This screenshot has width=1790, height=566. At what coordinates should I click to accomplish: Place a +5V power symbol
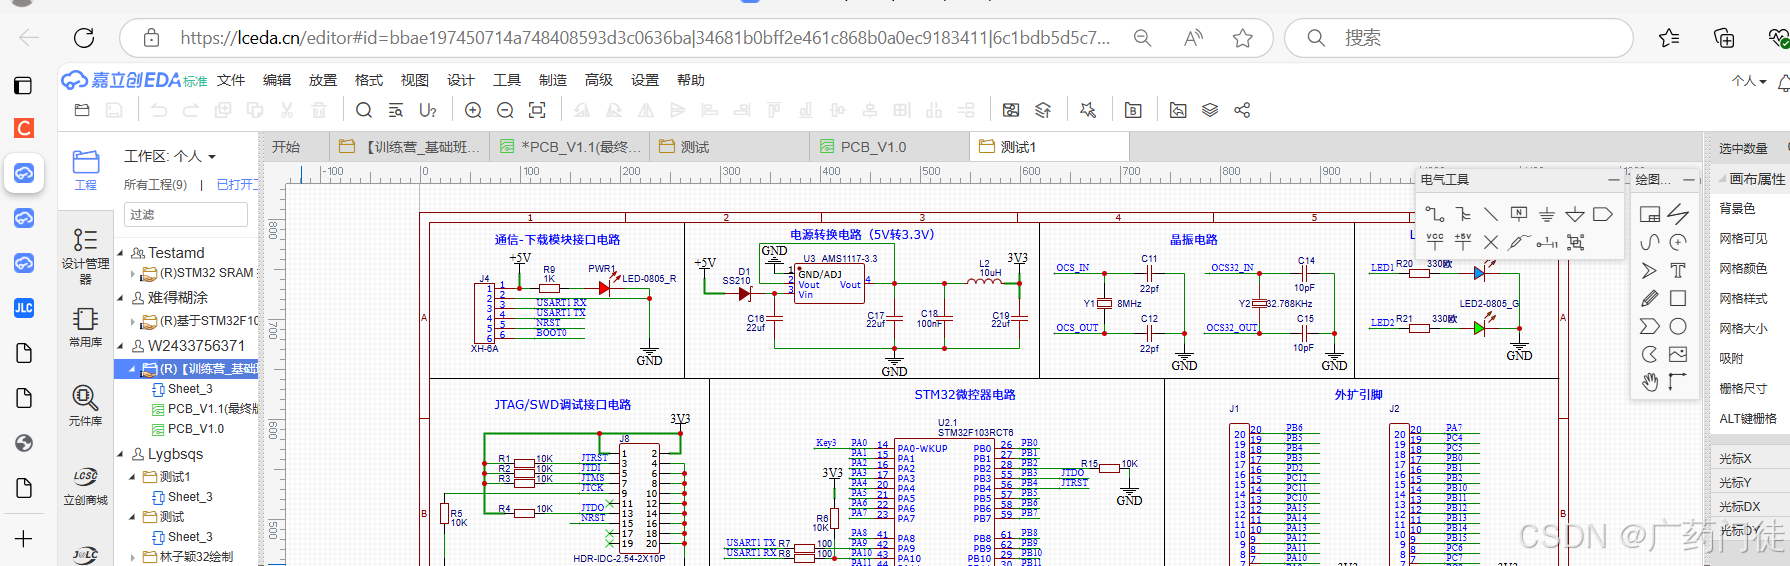pos(1463,242)
